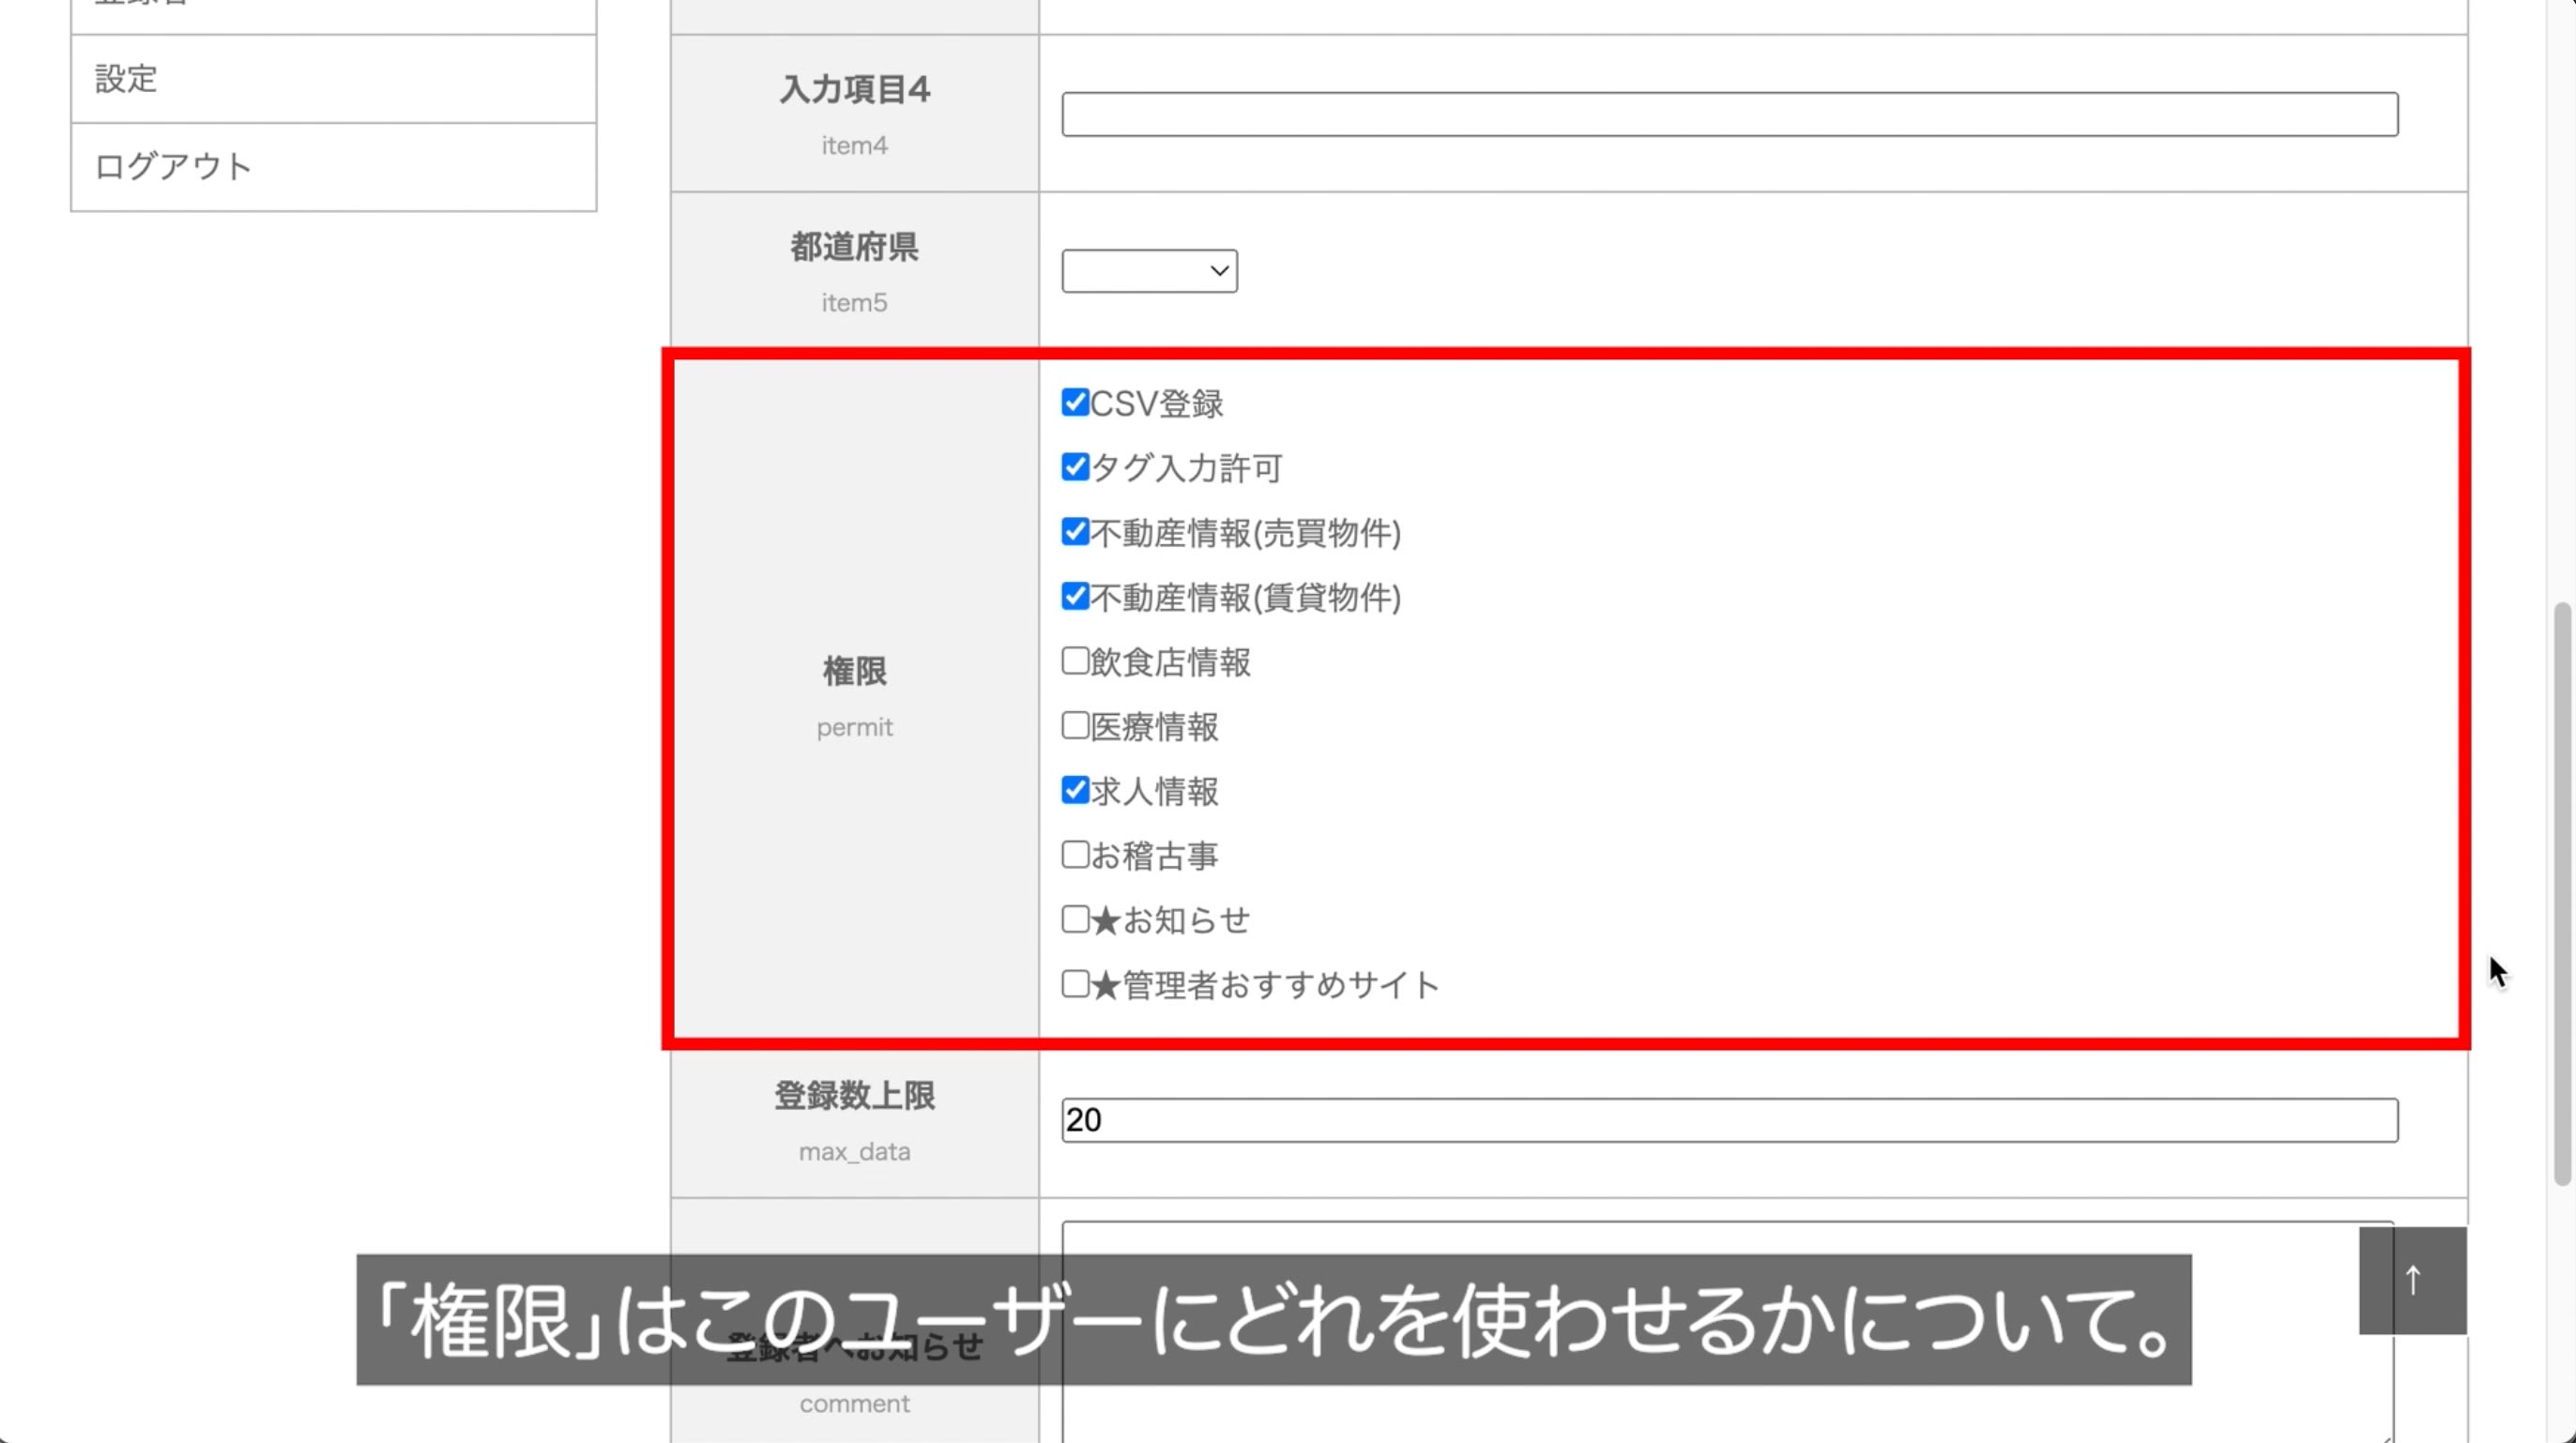Click the 都道府県 row label
The image size is (2576, 1443).
(854, 247)
